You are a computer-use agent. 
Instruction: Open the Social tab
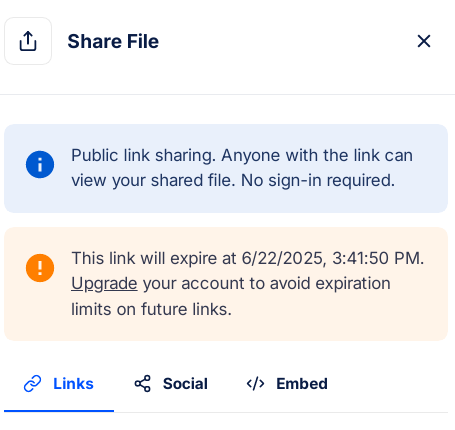click(171, 384)
